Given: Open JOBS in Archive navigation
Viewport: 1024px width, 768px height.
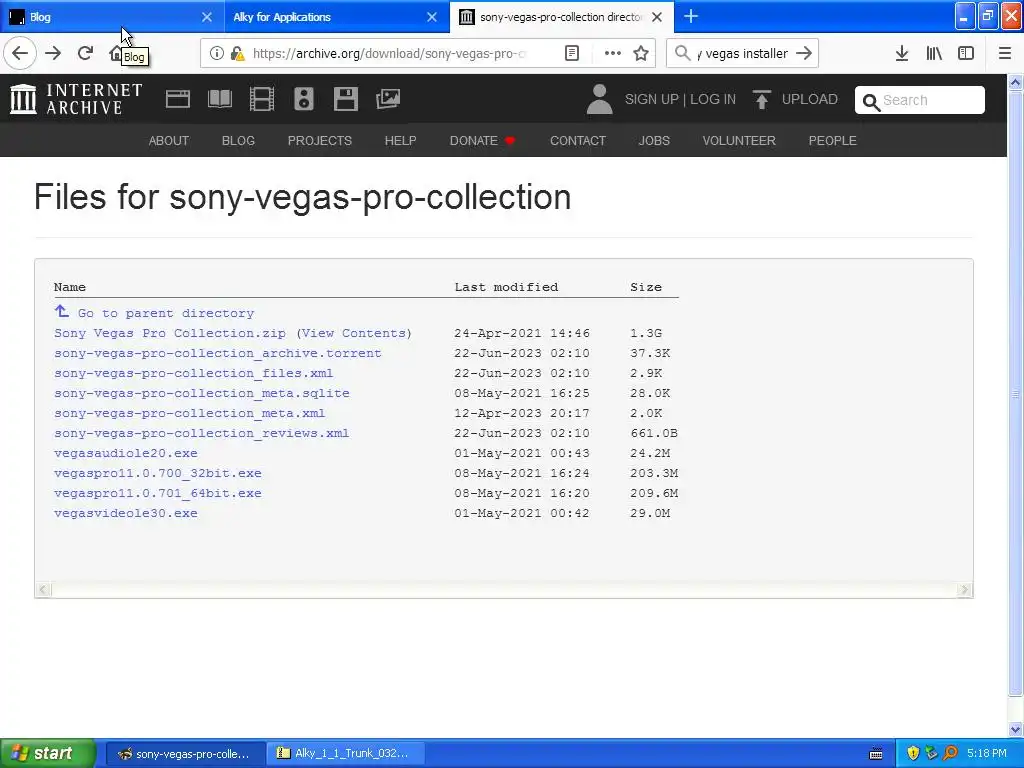Looking at the screenshot, I should click(x=654, y=140).
